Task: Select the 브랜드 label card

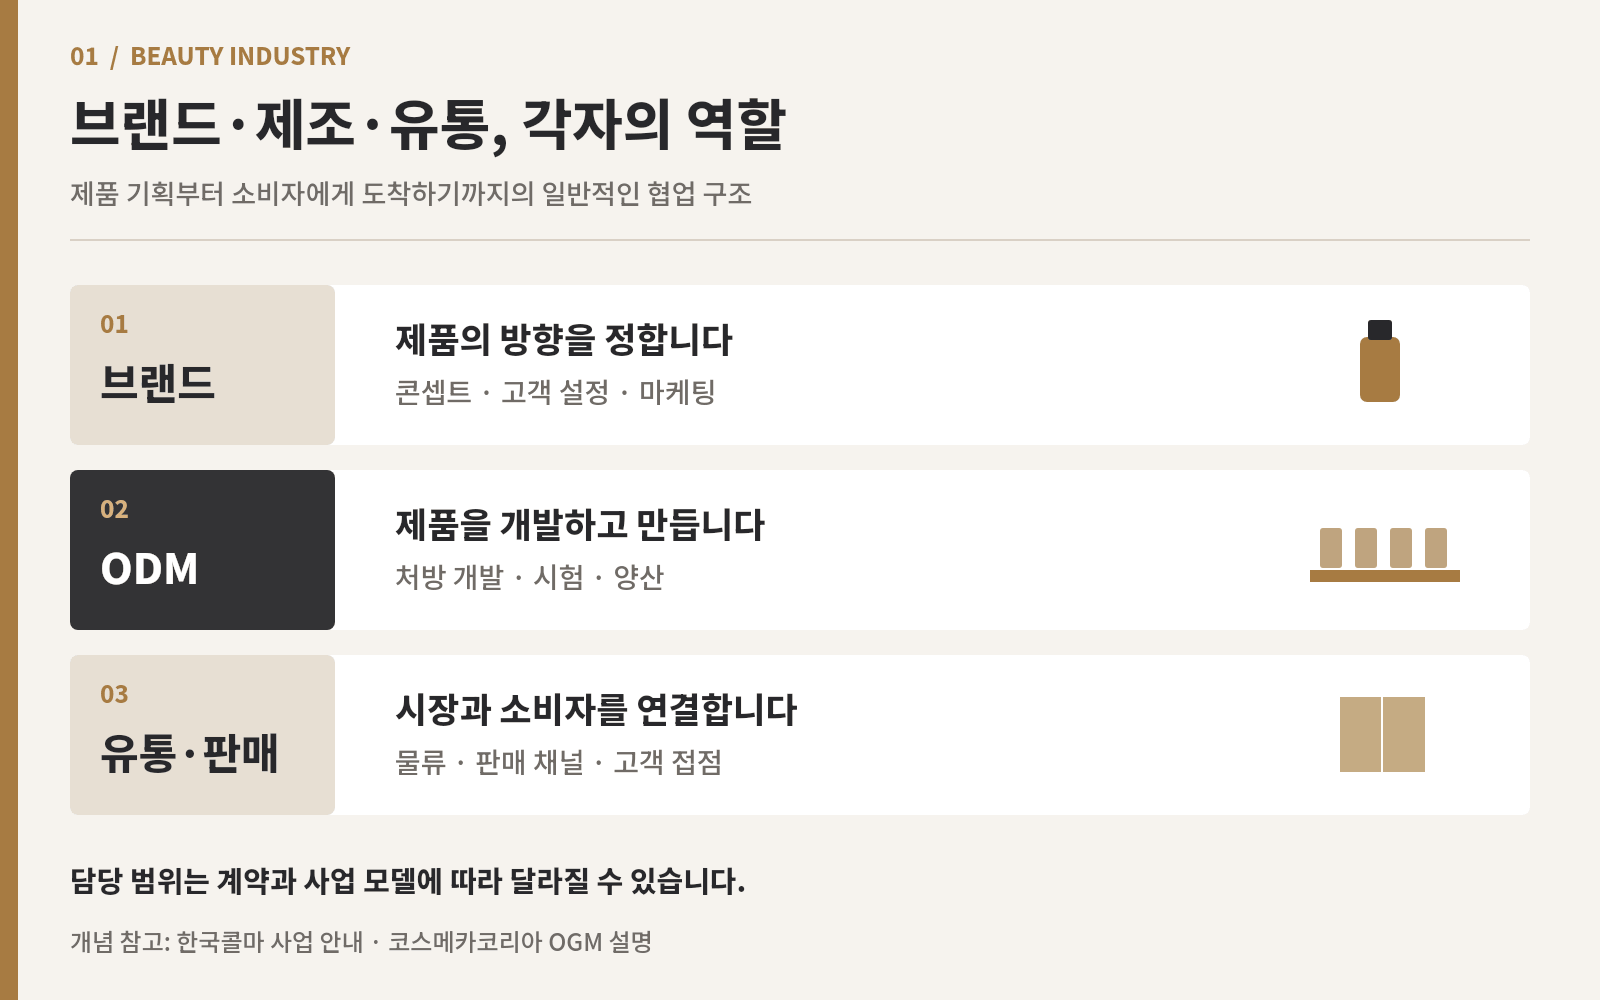Action: [x=202, y=365]
